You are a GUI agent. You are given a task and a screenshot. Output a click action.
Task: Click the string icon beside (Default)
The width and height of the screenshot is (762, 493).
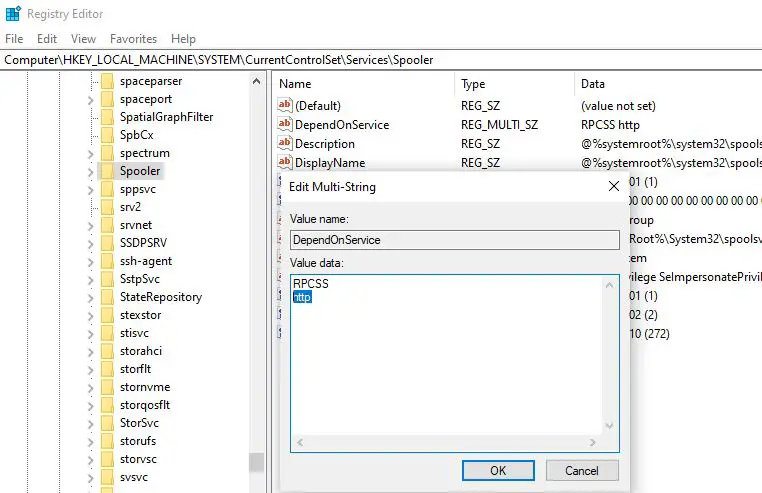[x=285, y=105]
